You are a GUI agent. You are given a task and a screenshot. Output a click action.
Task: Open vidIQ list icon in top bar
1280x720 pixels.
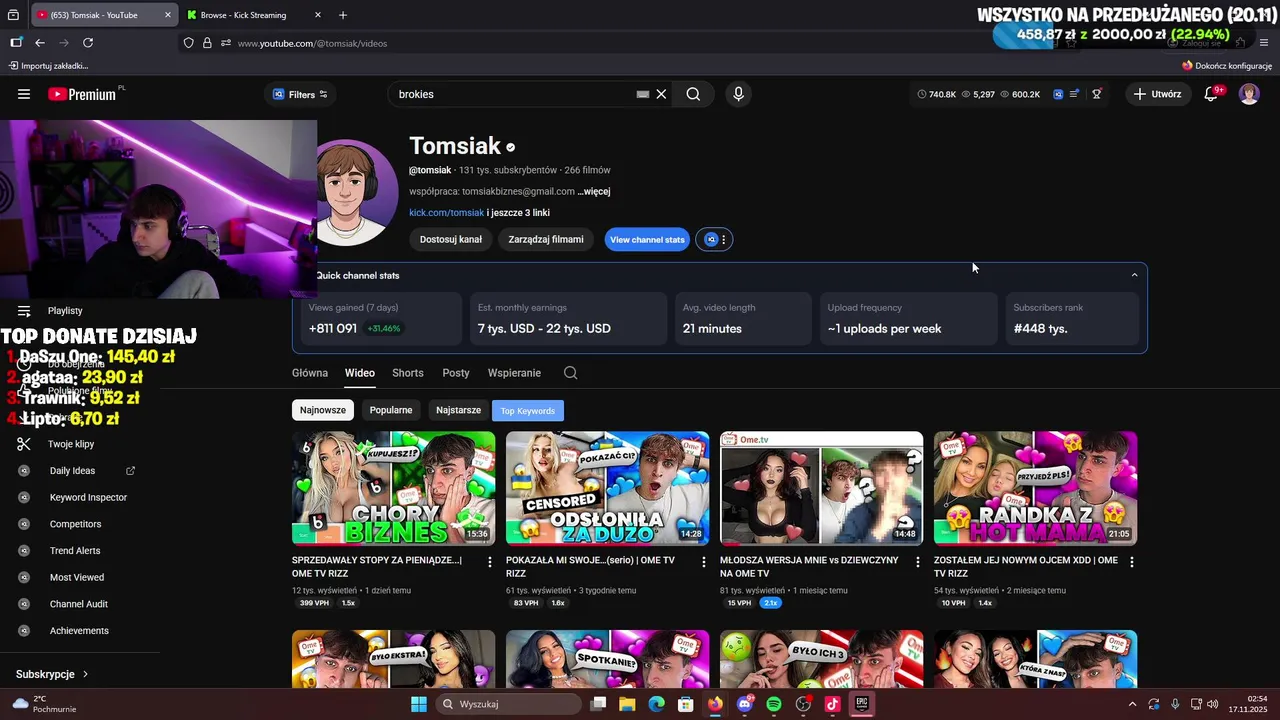click(1075, 94)
